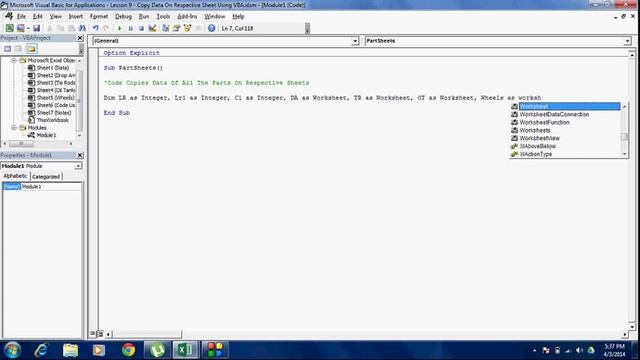This screenshot has height=360, width=640.
Task: Open the (General) object dropdown
Action: pyautogui.click(x=355, y=41)
